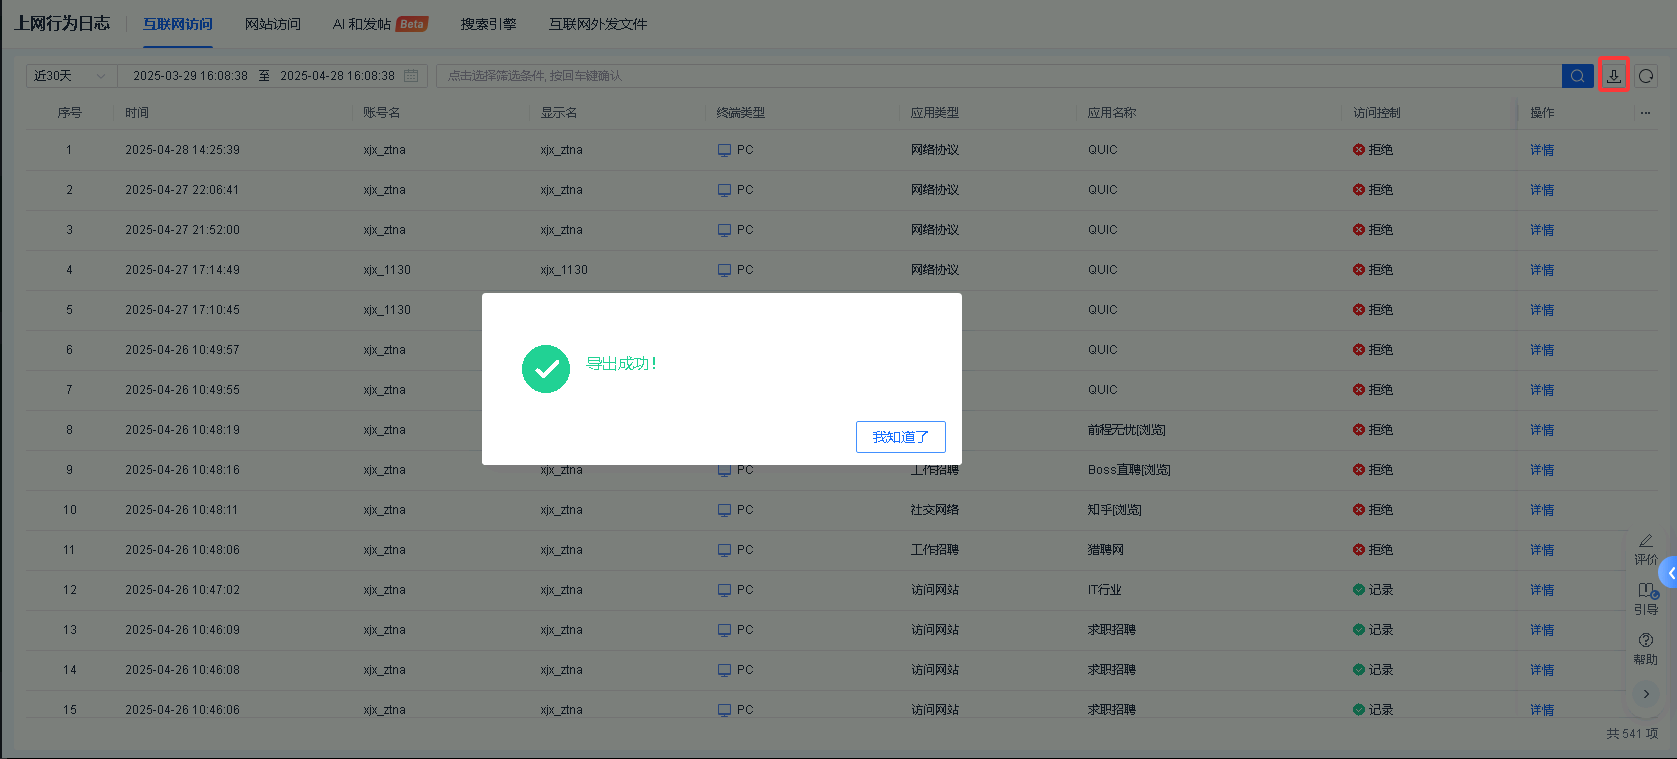Screen dimensions: 1677x759
Task: Click the 我知道了 button in dialog
Action: [x=900, y=437]
